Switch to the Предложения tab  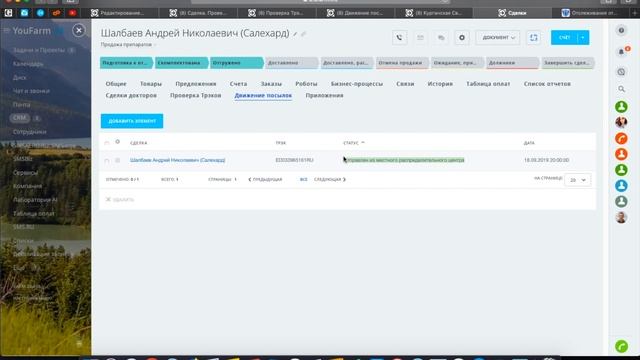click(x=196, y=84)
